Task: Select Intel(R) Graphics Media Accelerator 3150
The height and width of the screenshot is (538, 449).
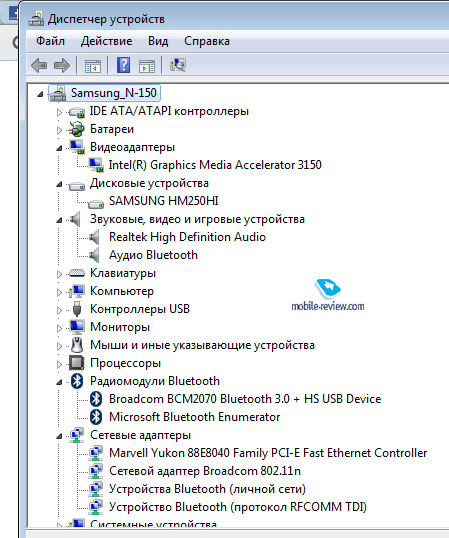Action: pos(215,165)
